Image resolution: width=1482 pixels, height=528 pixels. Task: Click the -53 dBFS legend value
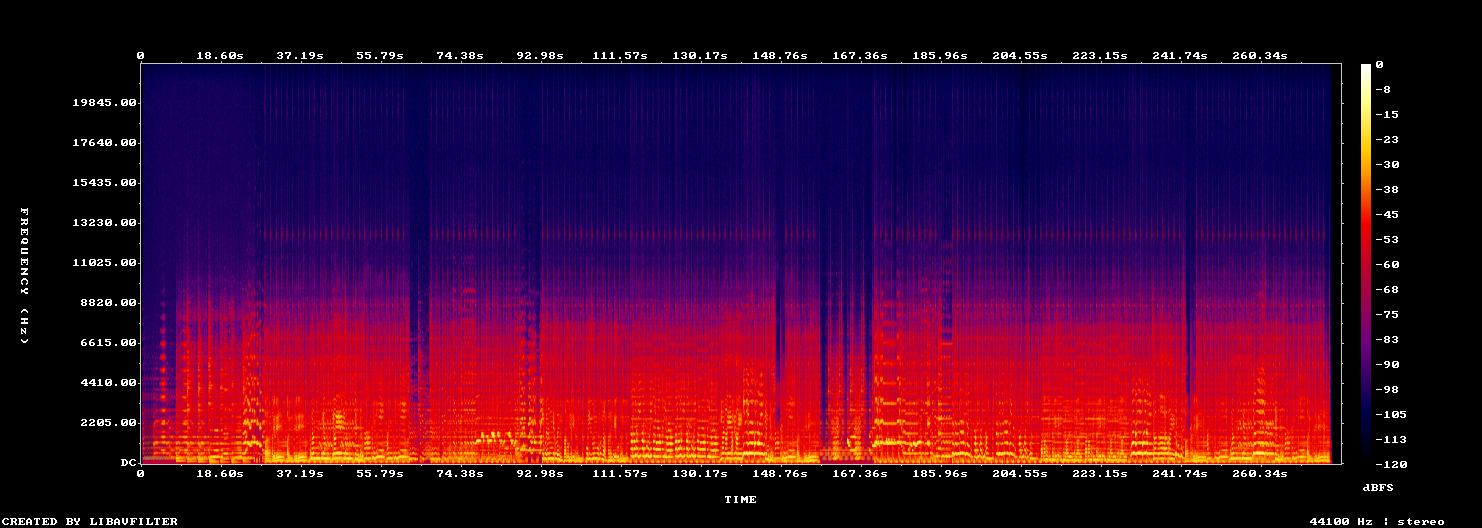click(x=1386, y=239)
